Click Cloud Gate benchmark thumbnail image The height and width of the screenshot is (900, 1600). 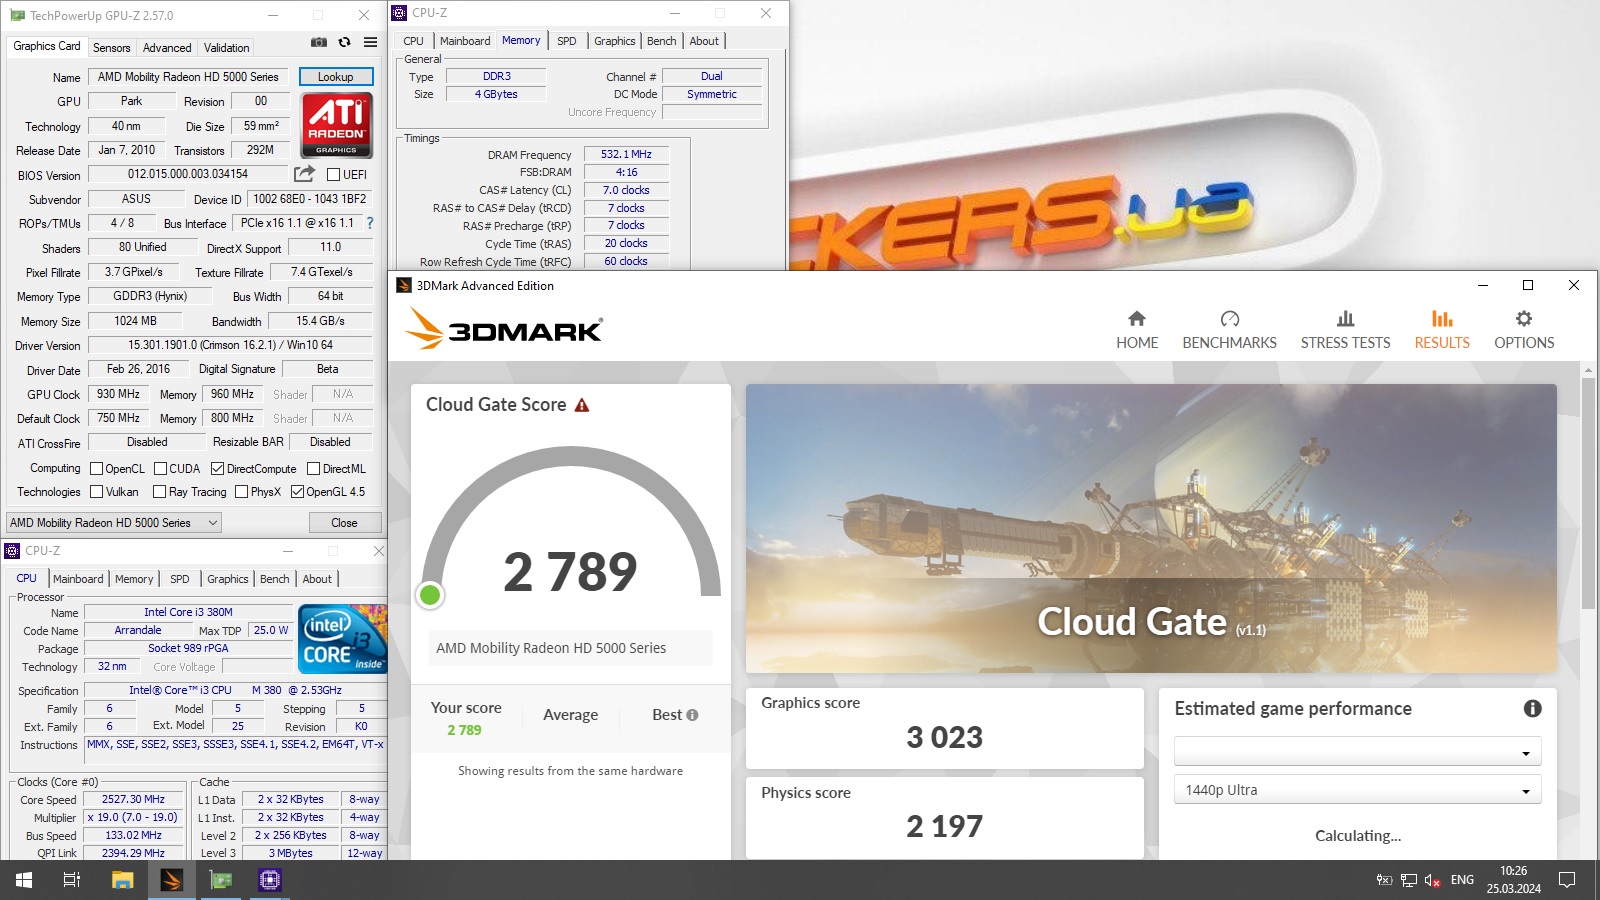[1151, 528]
